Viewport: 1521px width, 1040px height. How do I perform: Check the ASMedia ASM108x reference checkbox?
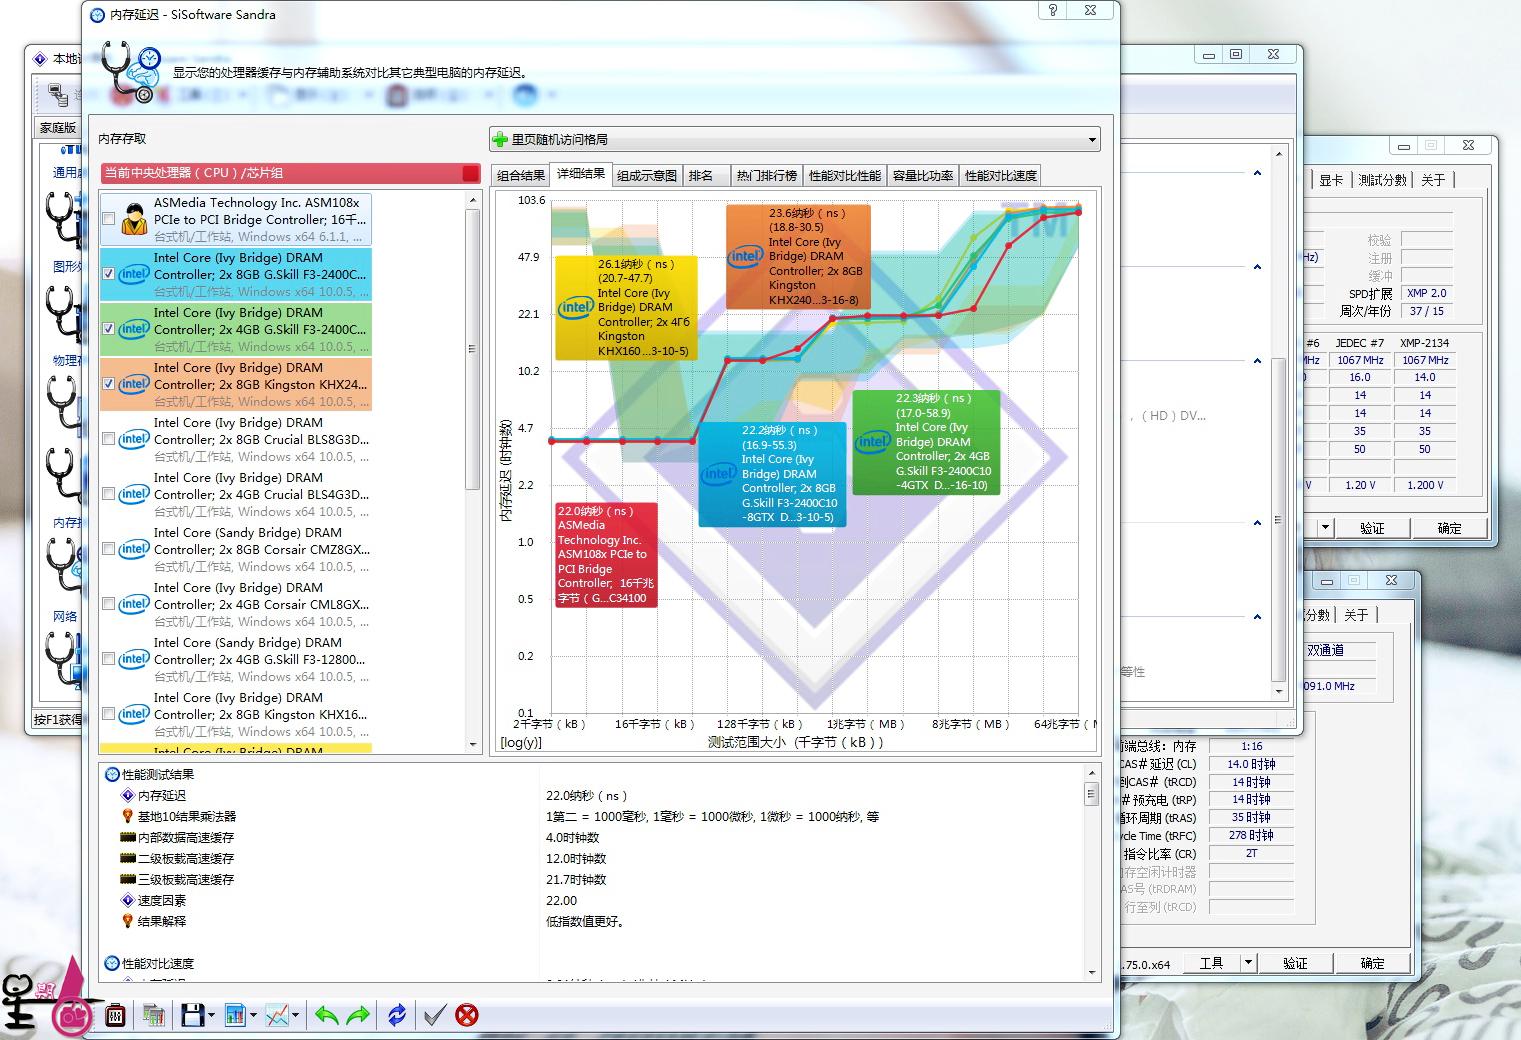pyautogui.click(x=108, y=219)
